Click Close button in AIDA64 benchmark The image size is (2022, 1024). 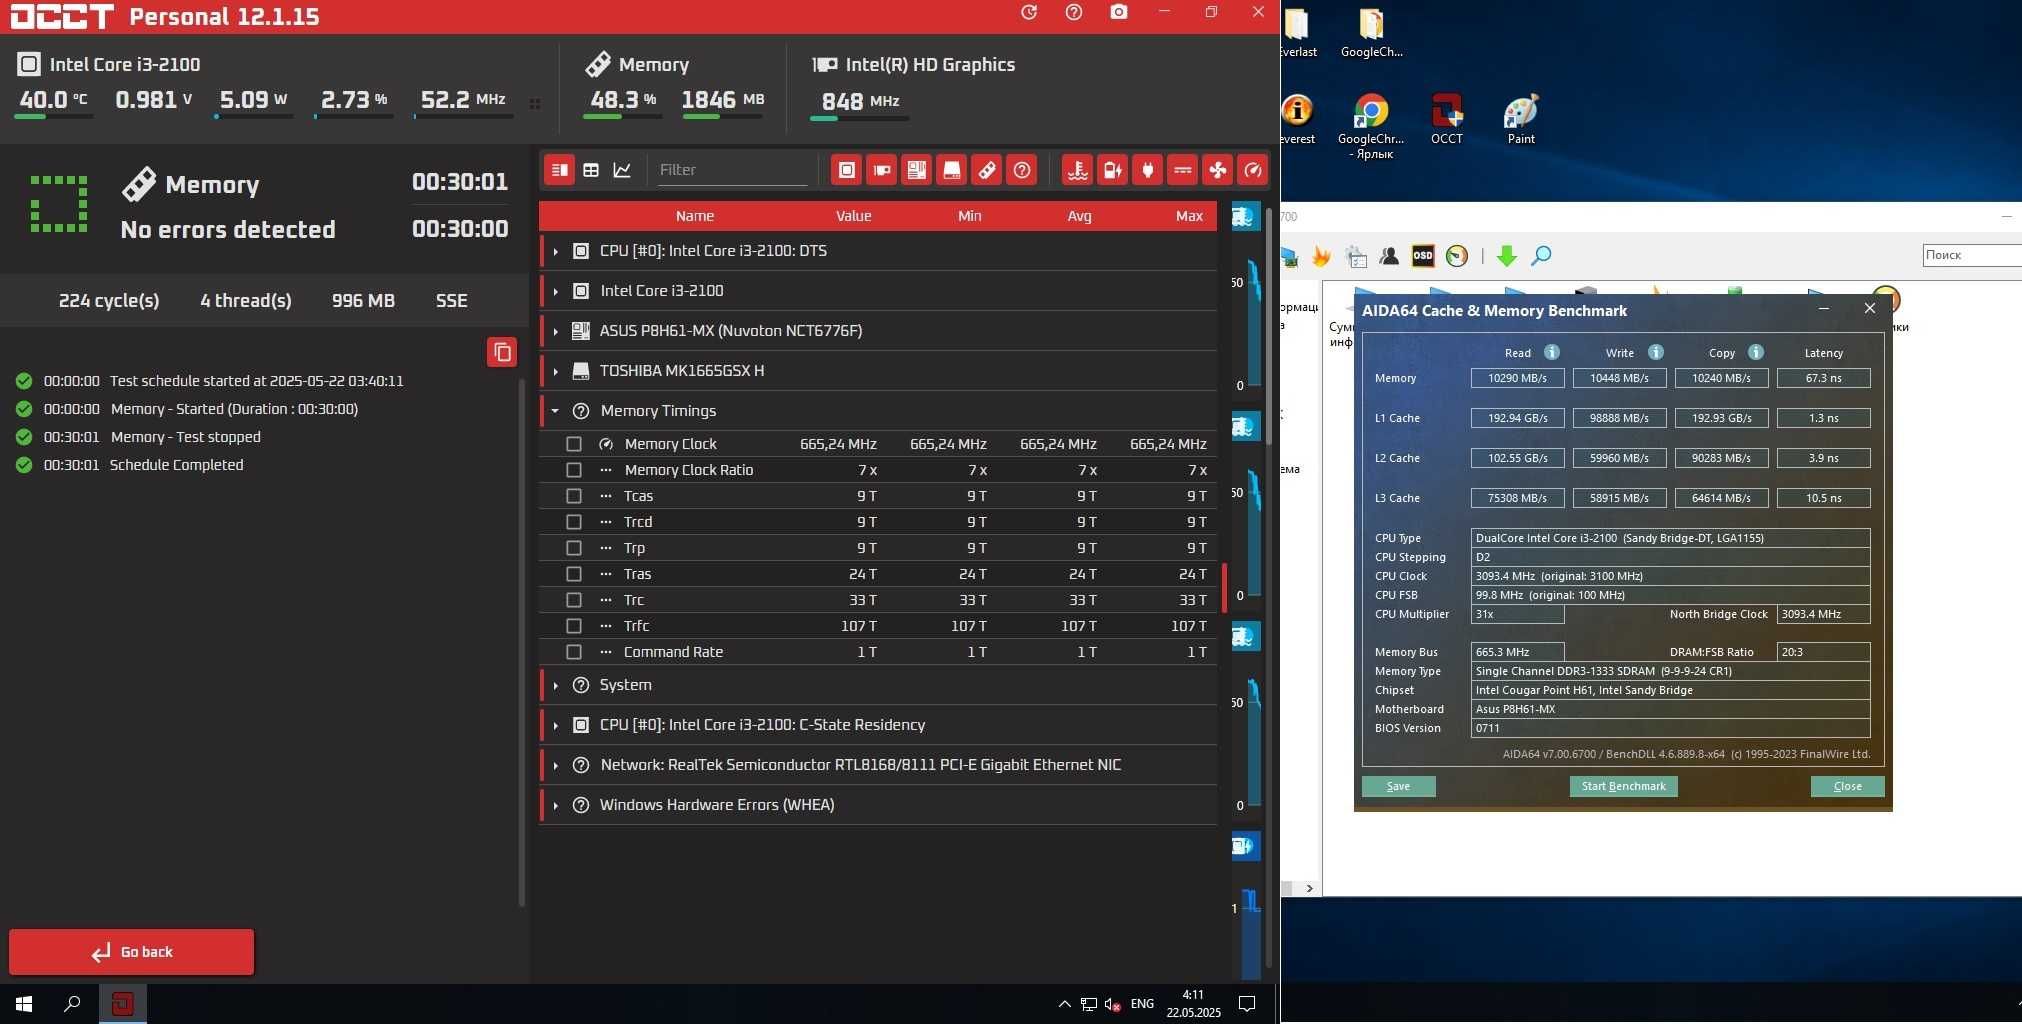(1847, 786)
